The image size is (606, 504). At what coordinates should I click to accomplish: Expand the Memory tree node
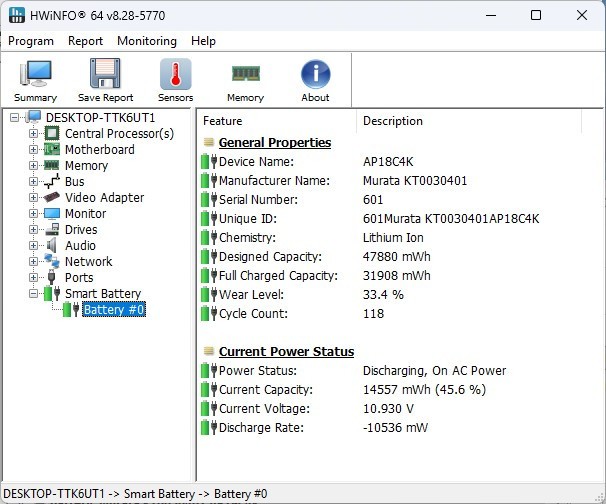[x=34, y=165]
